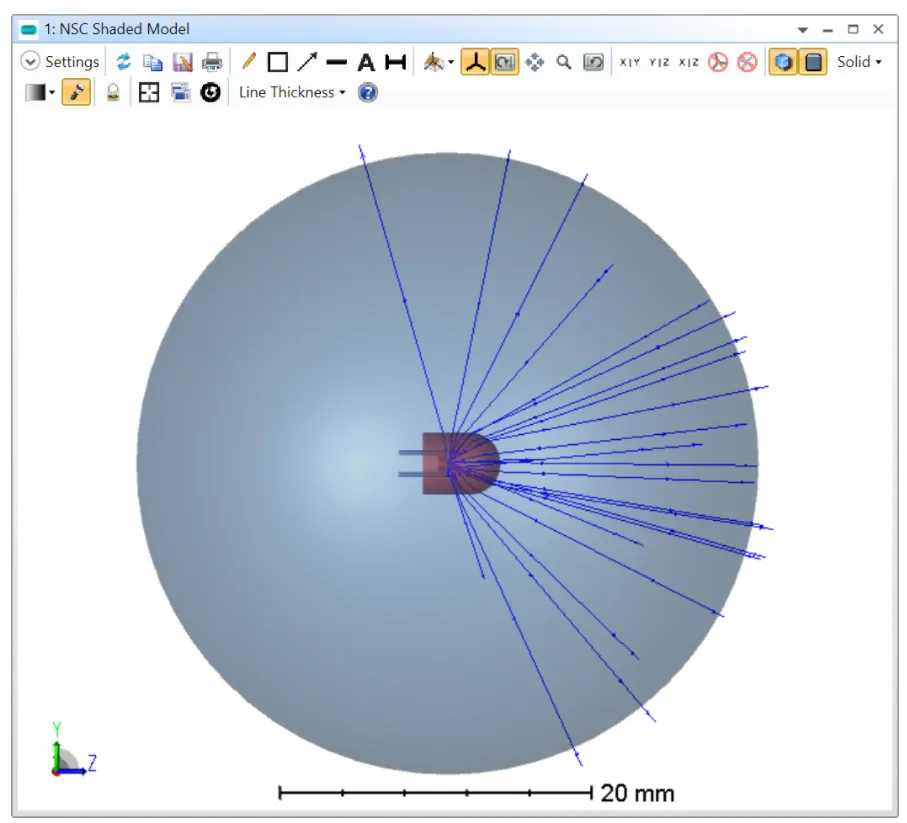Select the draw line tool
The image size is (907, 823).
click(x=336, y=62)
